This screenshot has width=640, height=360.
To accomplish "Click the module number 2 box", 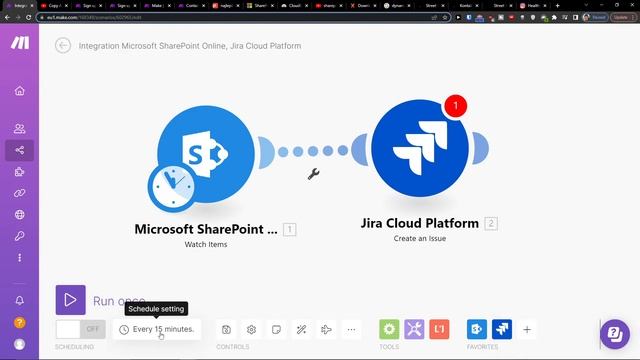I will (x=491, y=223).
